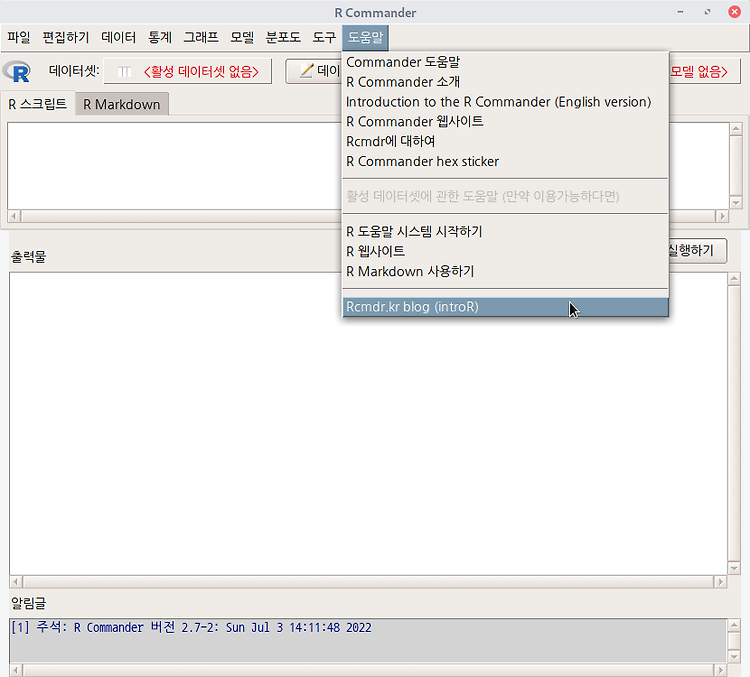This screenshot has width=750, height=677.
Task: Choose R 도움말 시스템 시작하기
Action: [x=505, y=232]
